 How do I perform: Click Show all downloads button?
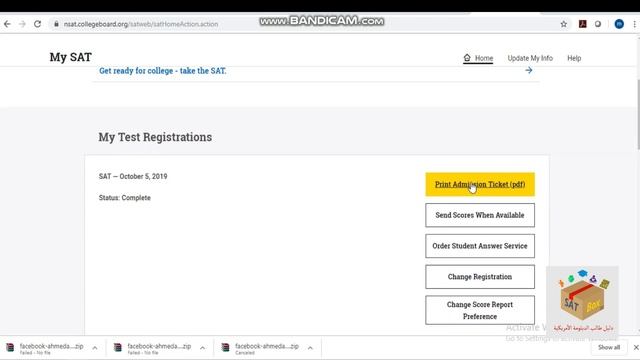tap(609, 347)
